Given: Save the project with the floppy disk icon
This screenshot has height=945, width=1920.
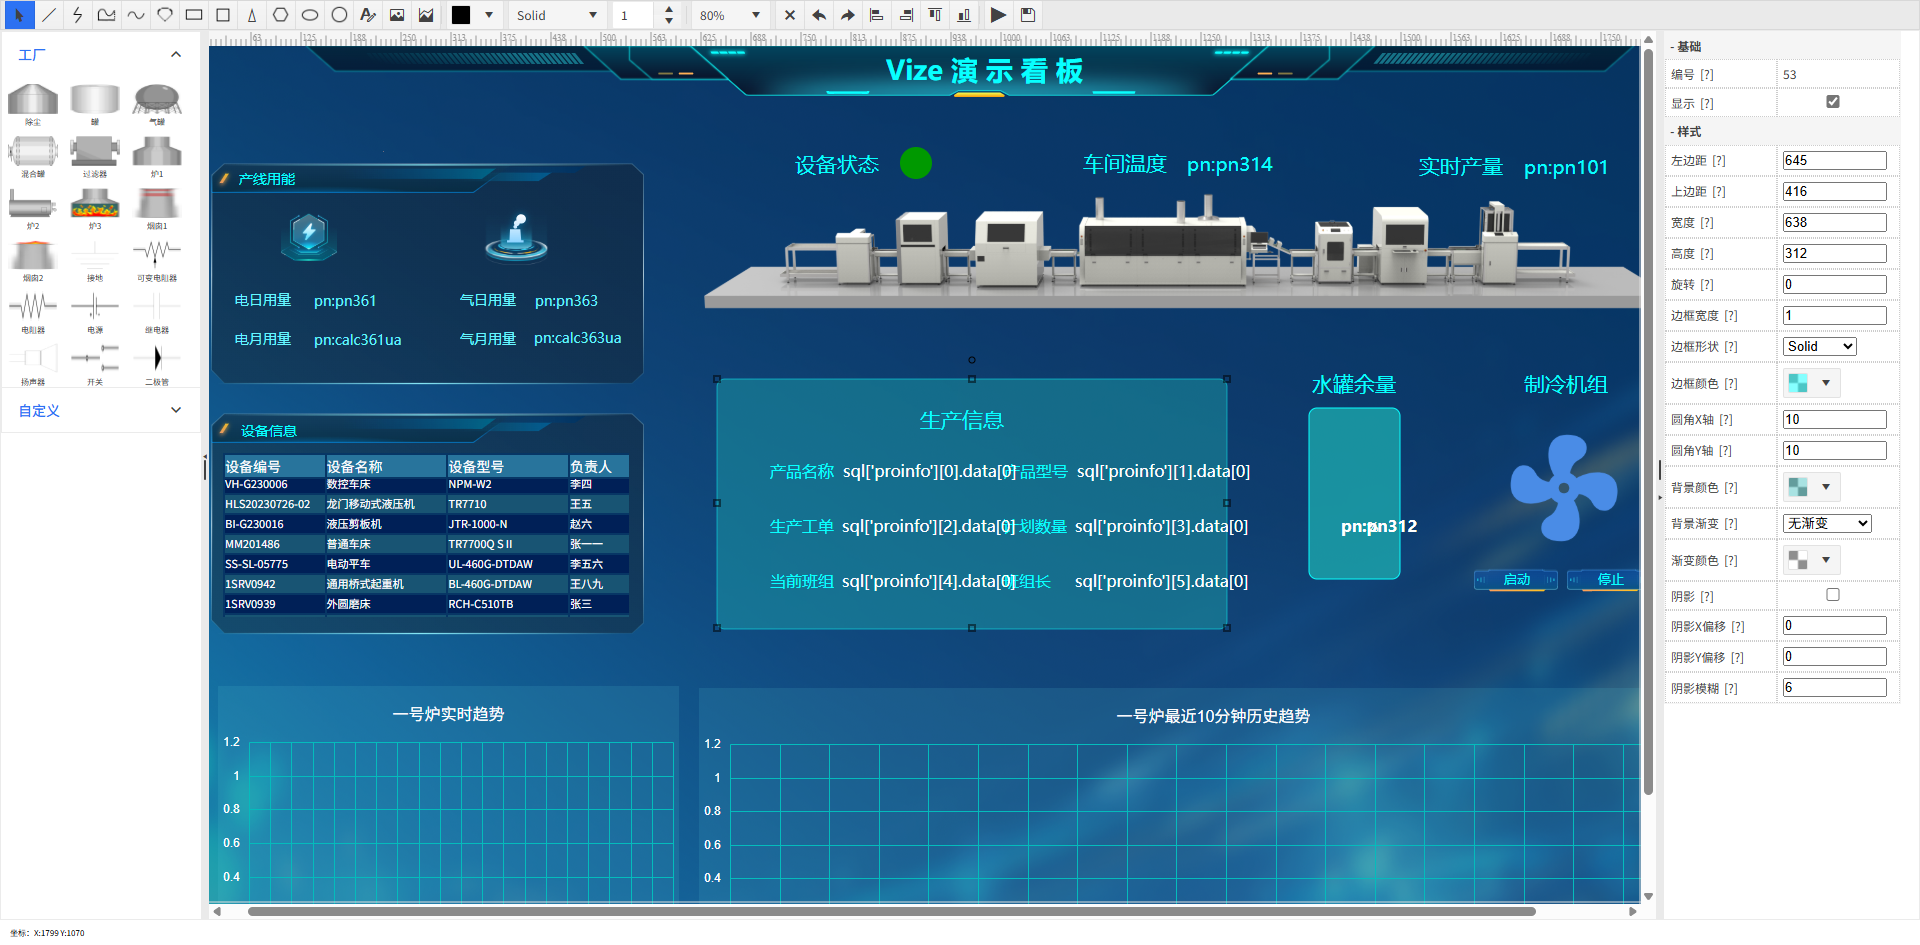Looking at the screenshot, I should (1027, 15).
